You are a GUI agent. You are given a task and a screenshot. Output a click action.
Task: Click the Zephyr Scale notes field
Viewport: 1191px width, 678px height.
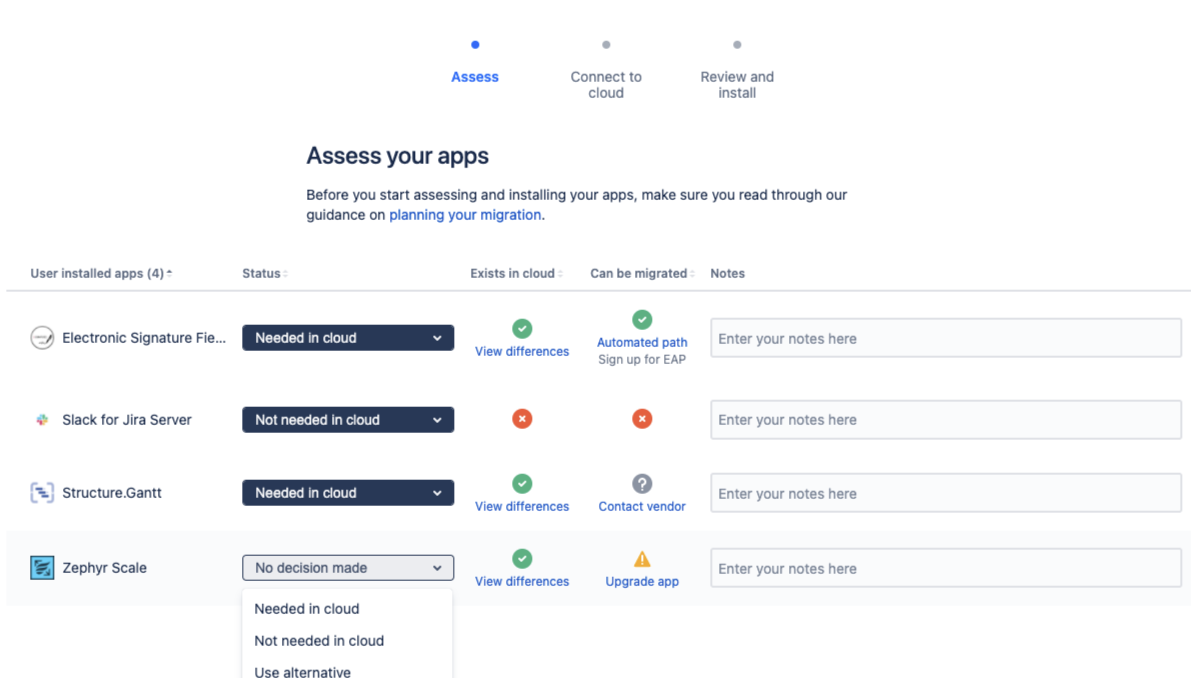pos(945,569)
